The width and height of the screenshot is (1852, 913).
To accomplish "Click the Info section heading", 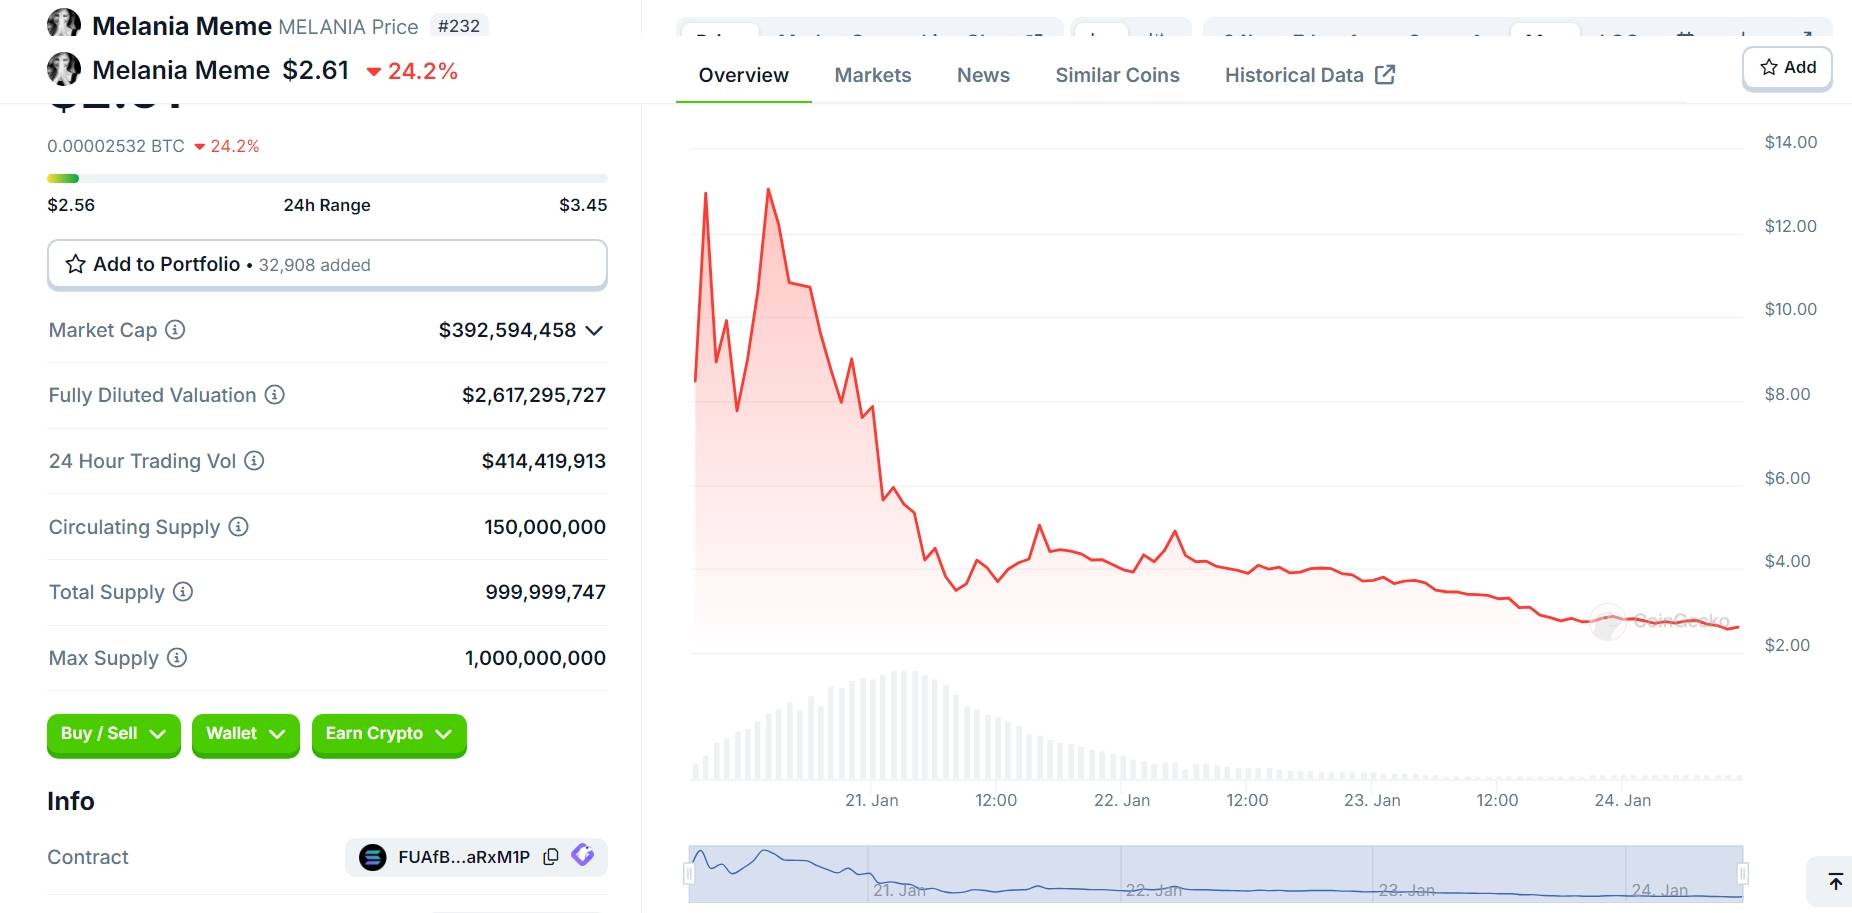I will [71, 801].
